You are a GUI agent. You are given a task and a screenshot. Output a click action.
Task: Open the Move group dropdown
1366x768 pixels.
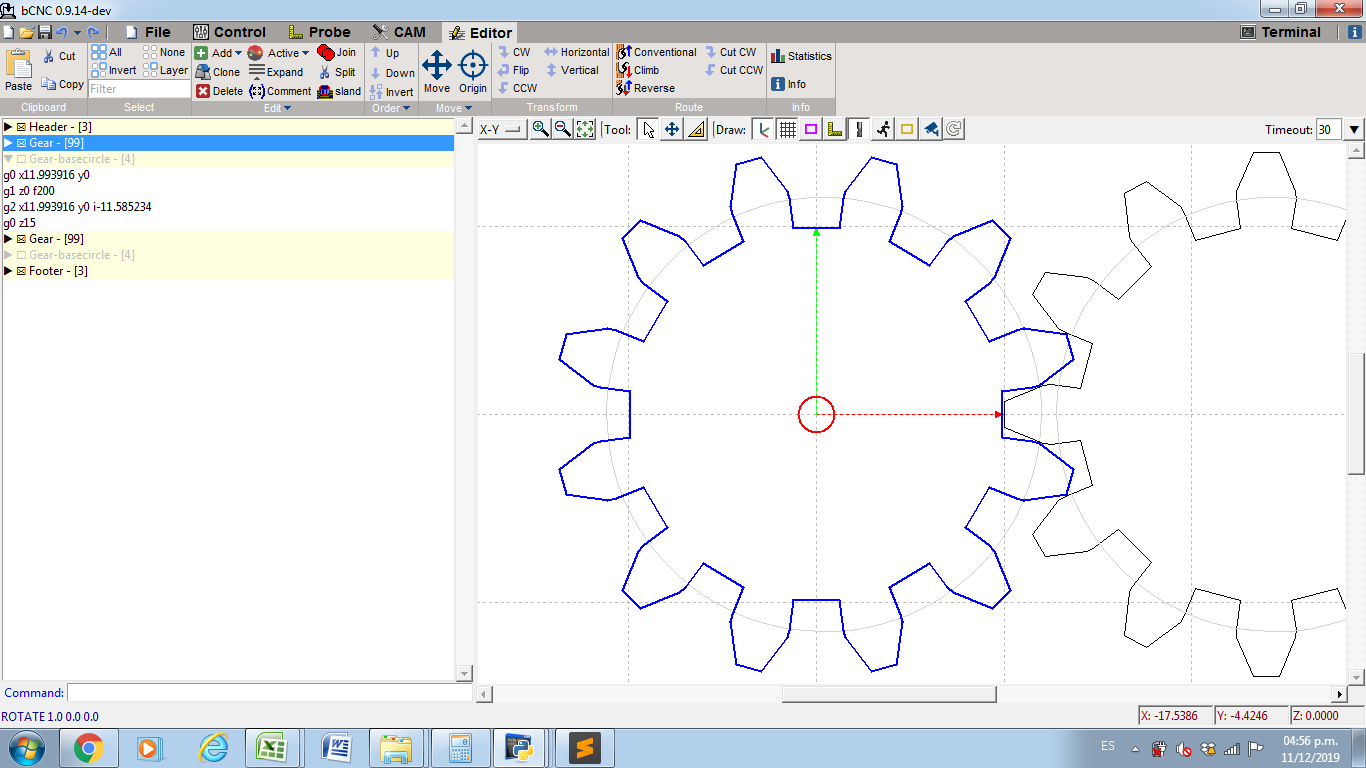tap(454, 108)
